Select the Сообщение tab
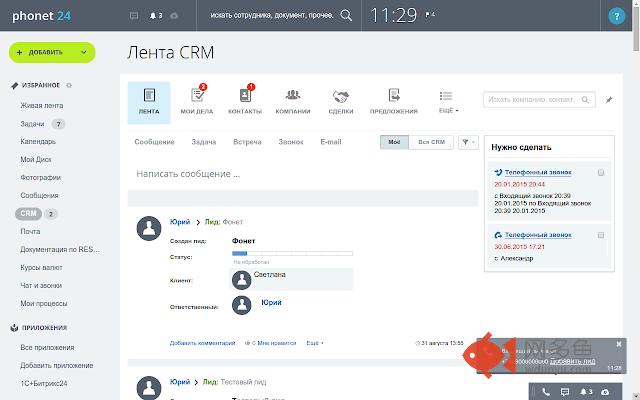The height and width of the screenshot is (400, 640). [154, 142]
